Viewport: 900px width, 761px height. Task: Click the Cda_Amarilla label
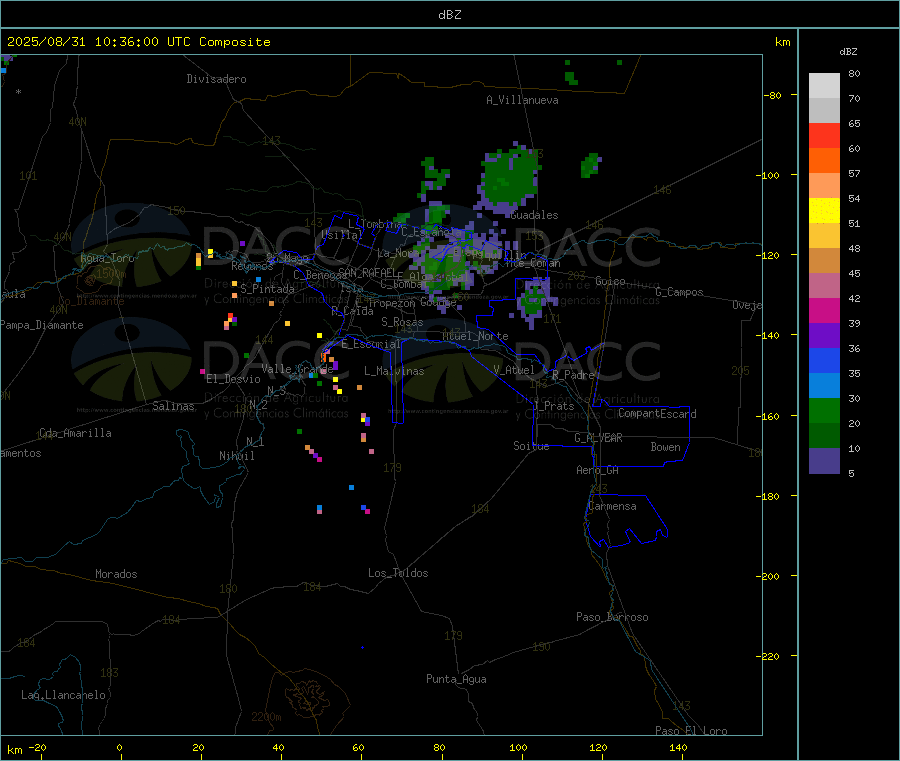pyautogui.click(x=75, y=433)
